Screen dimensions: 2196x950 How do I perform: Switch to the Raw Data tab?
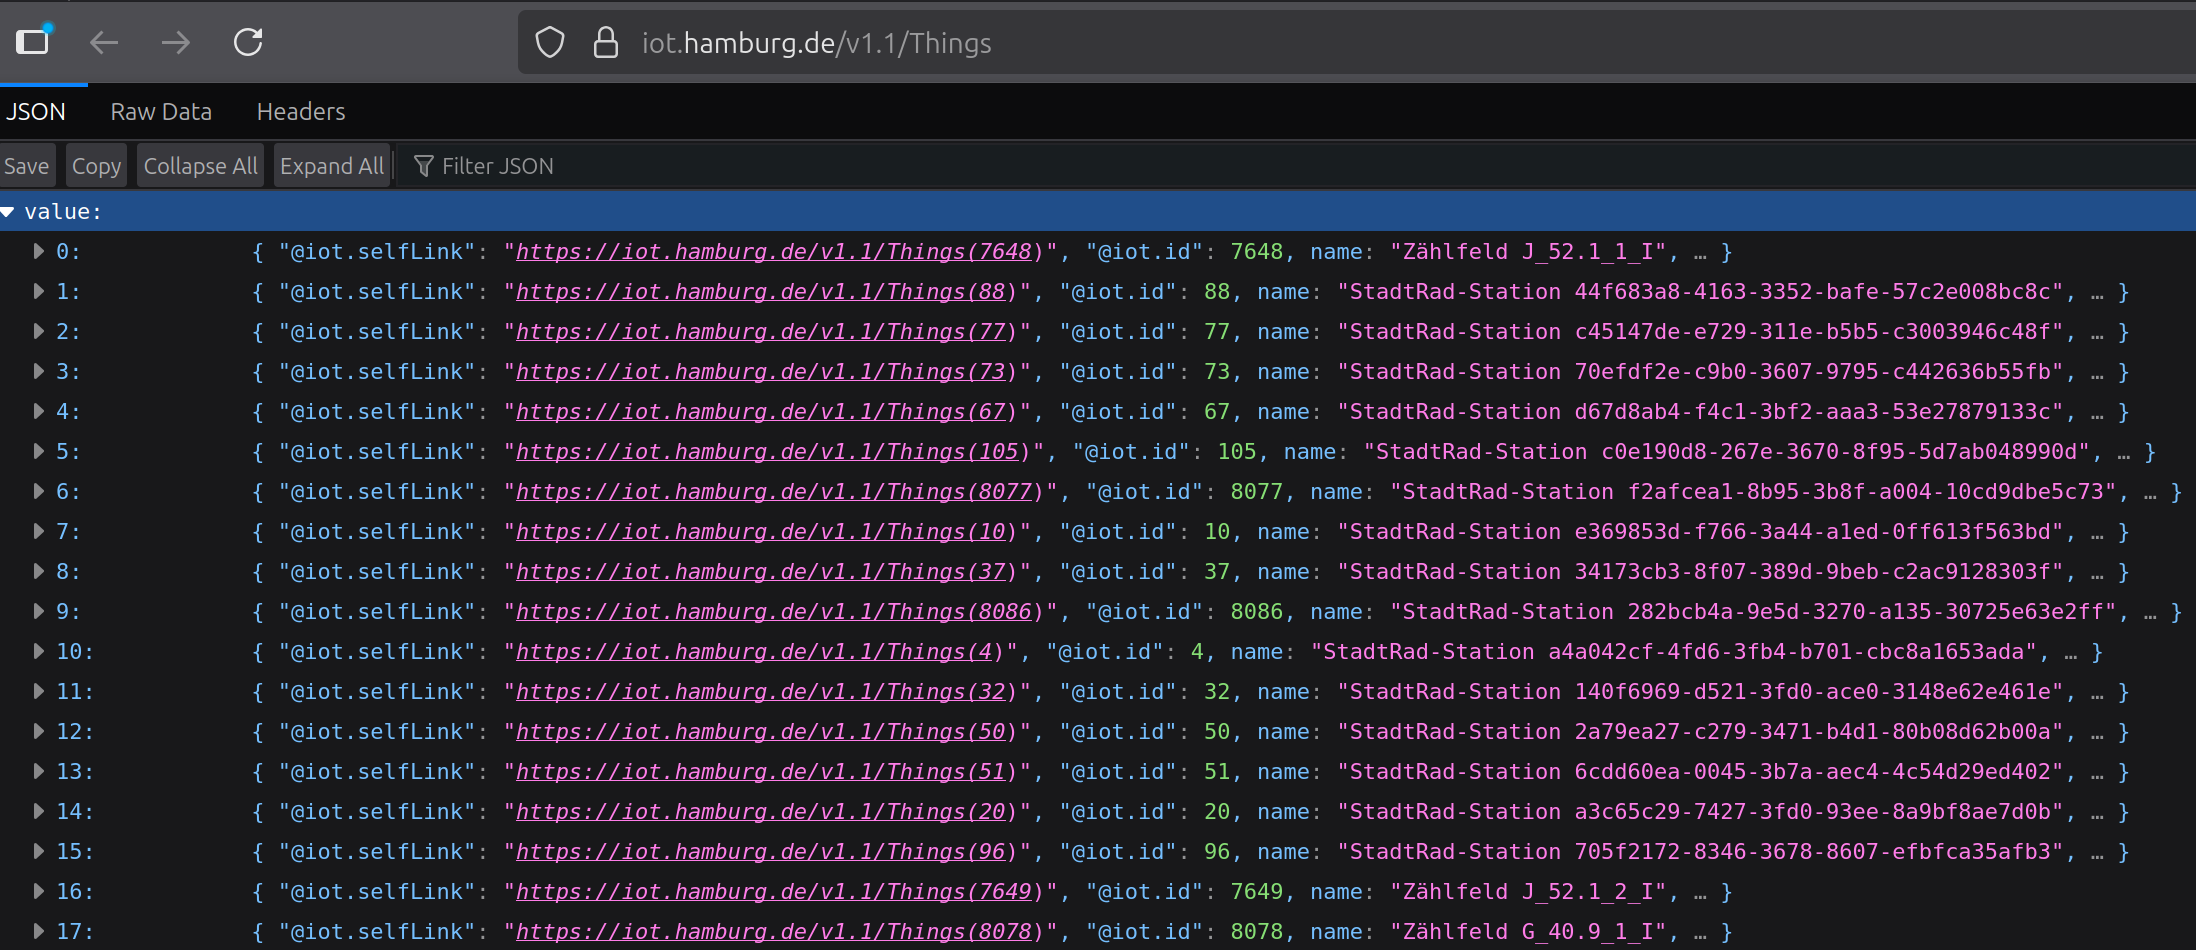[x=161, y=112]
